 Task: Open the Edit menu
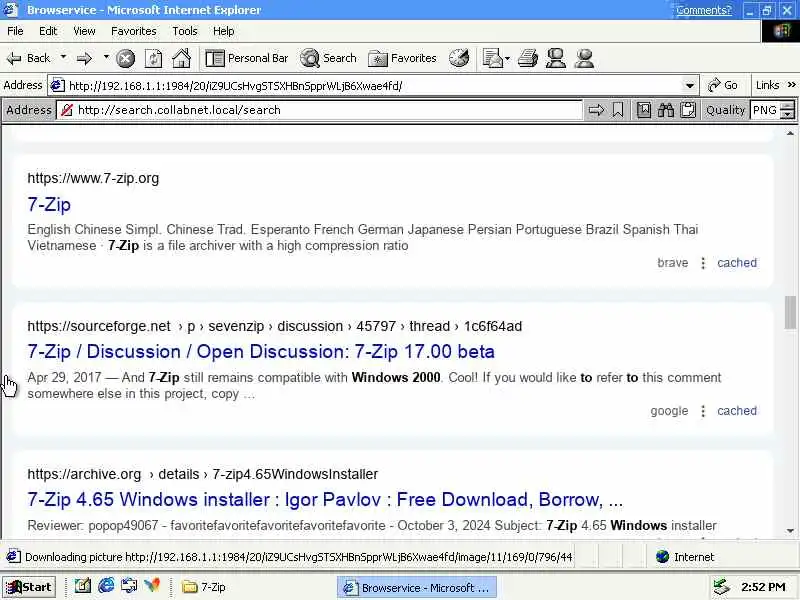[48, 31]
